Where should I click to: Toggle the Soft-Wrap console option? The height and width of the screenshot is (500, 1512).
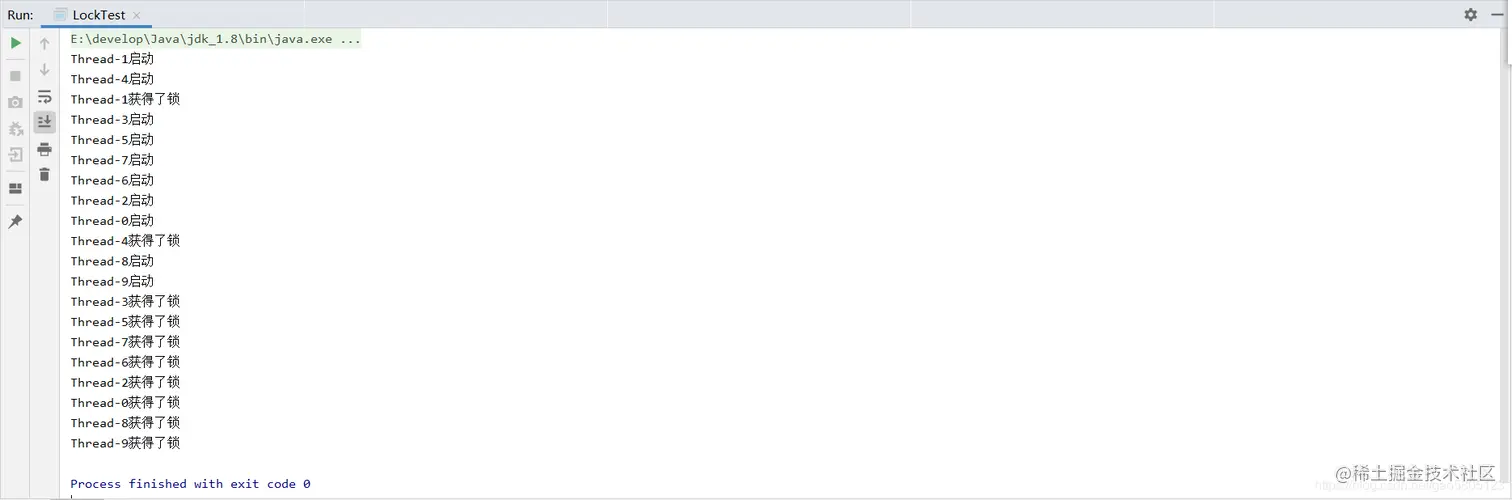pyautogui.click(x=44, y=97)
